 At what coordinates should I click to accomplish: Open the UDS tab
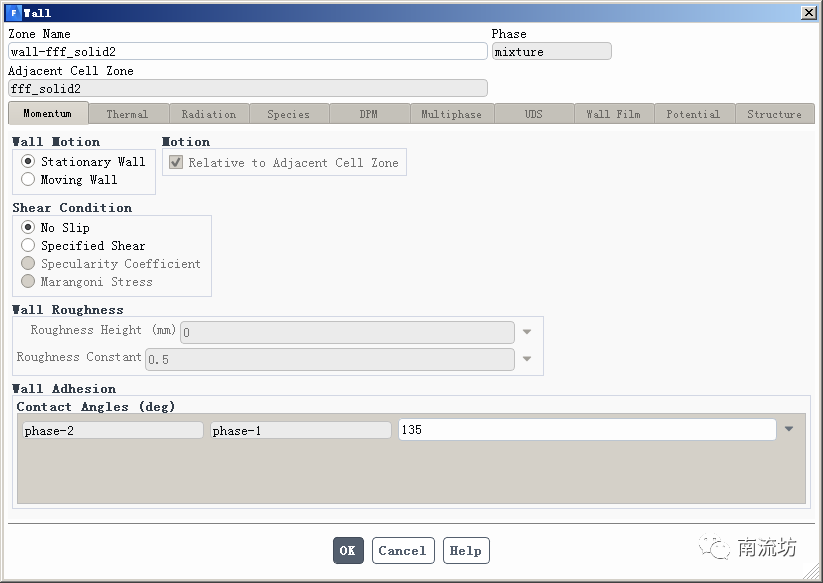click(x=533, y=114)
